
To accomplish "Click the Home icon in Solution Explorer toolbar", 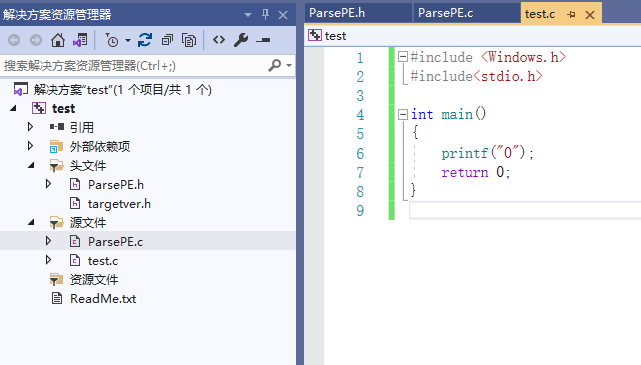I will tap(58, 40).
